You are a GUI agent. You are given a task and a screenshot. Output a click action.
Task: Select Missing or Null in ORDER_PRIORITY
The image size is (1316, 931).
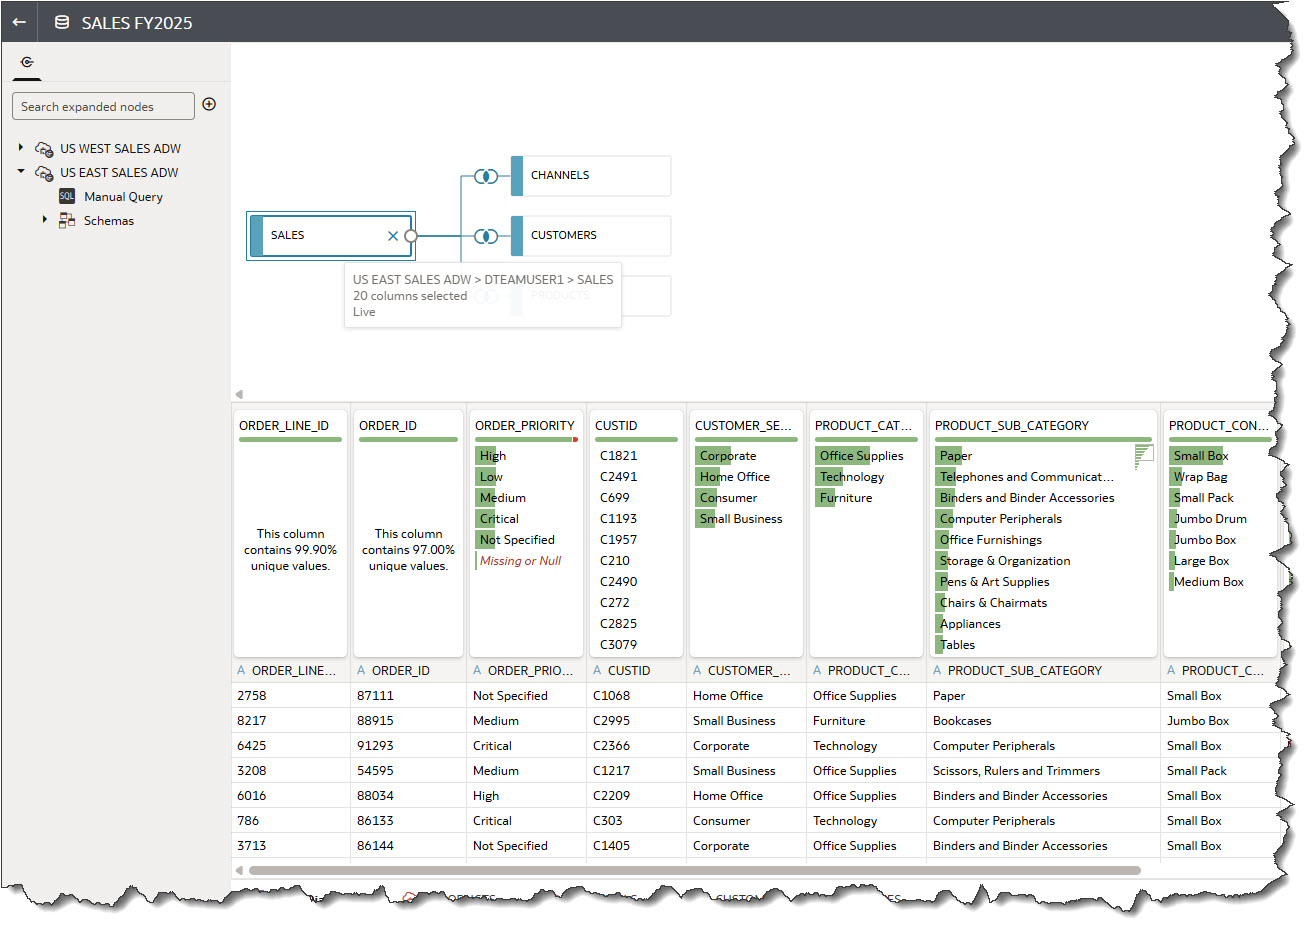click(521, 561)
